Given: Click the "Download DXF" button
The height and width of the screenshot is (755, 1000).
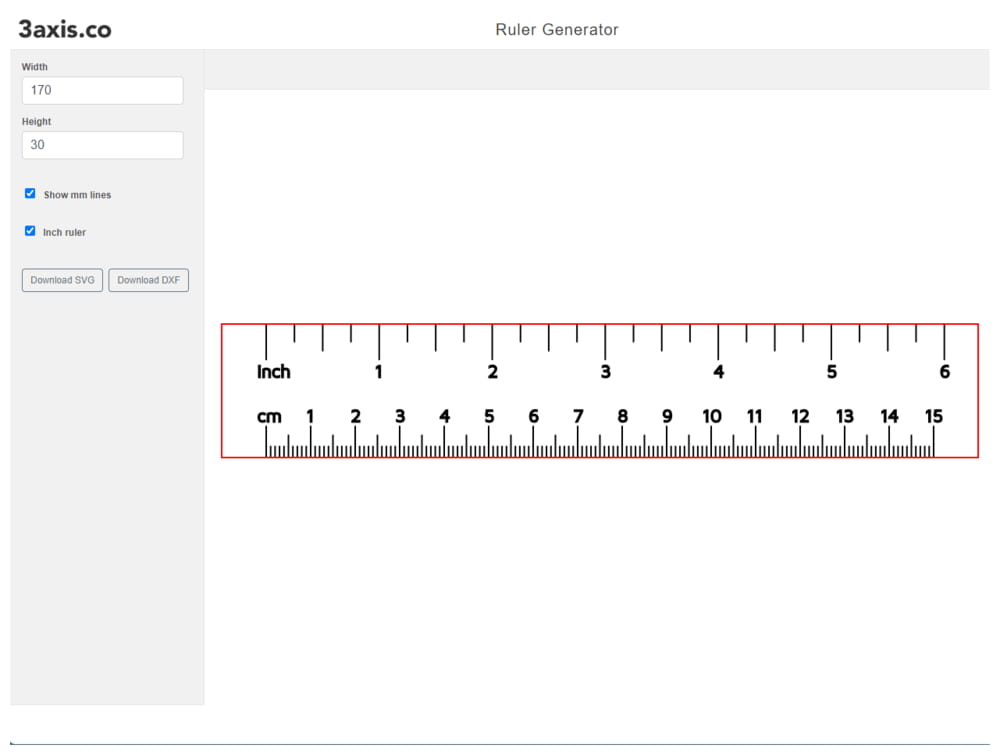Looking at the screenshot, I should [x=148, y=280].
